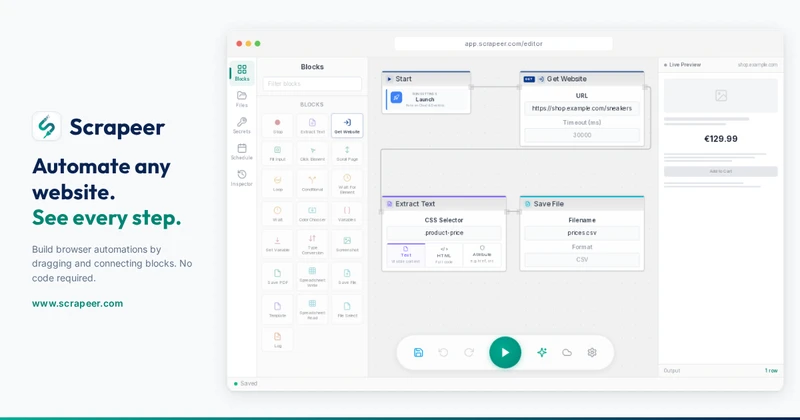Open editor settings gear
The height and width of the screenshot is (420, 800).
coord(592,353)
